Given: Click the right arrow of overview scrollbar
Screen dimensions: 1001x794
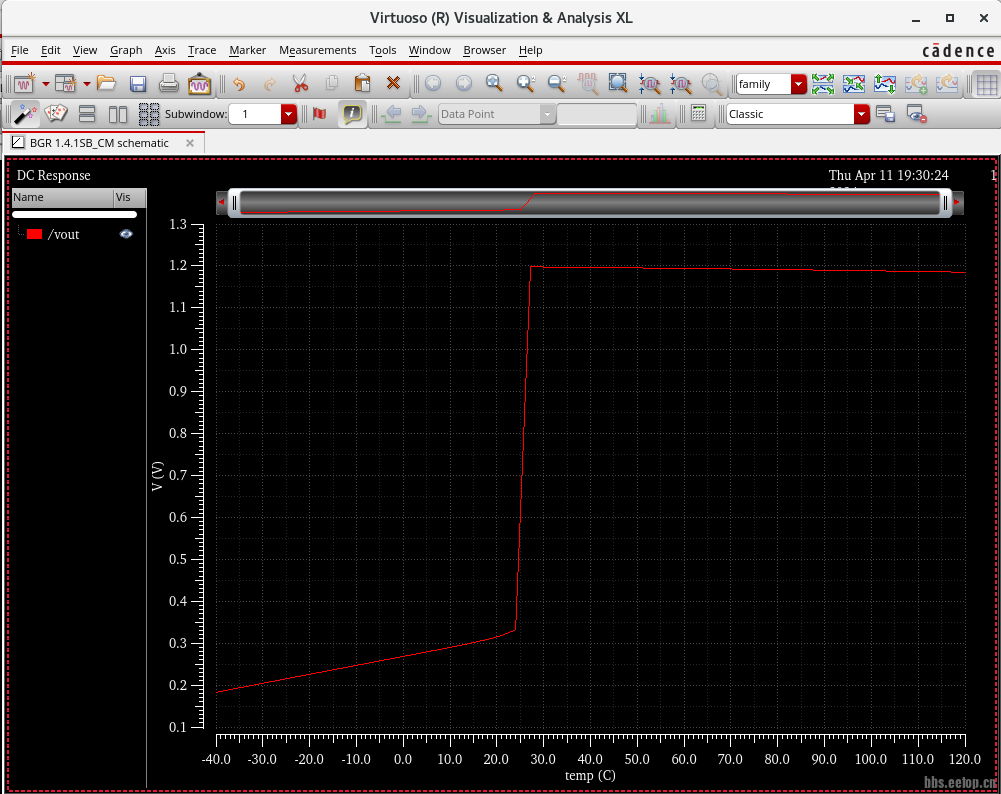Looking at the screenshot, I should [x=957, y=202].
